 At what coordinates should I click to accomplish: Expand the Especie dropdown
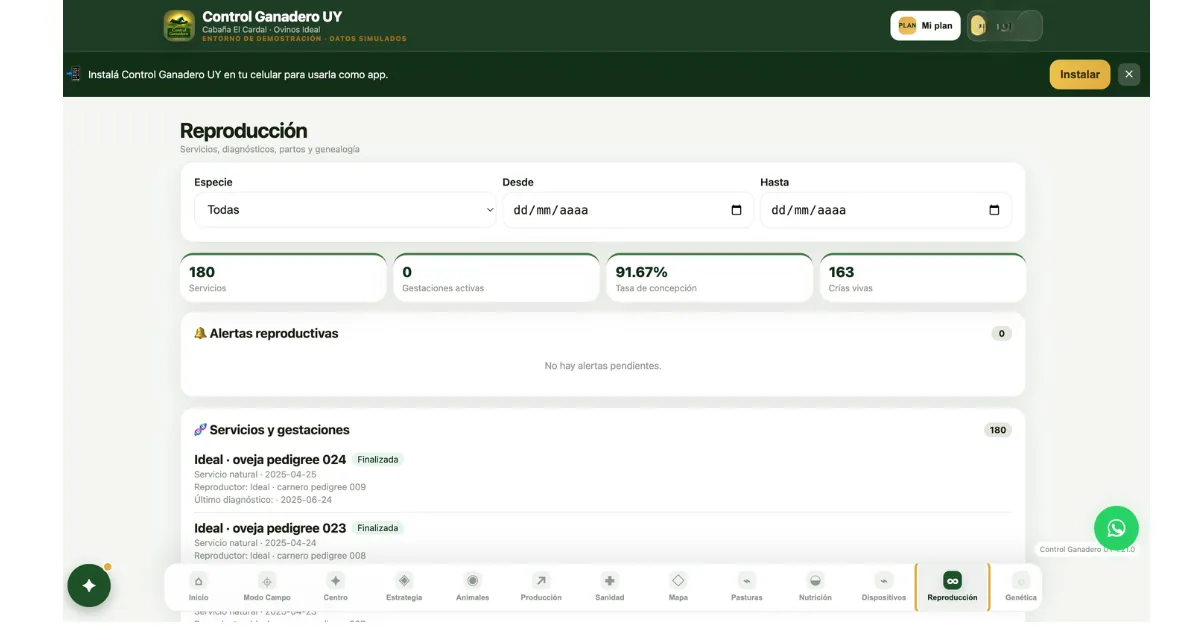point(345,210)
